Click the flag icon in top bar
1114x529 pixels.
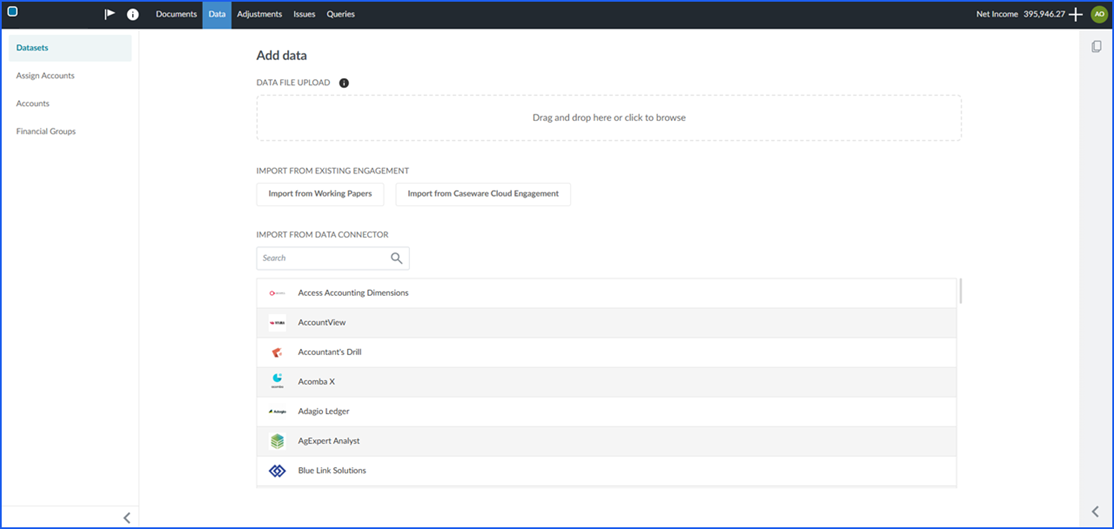coord(109,14)
